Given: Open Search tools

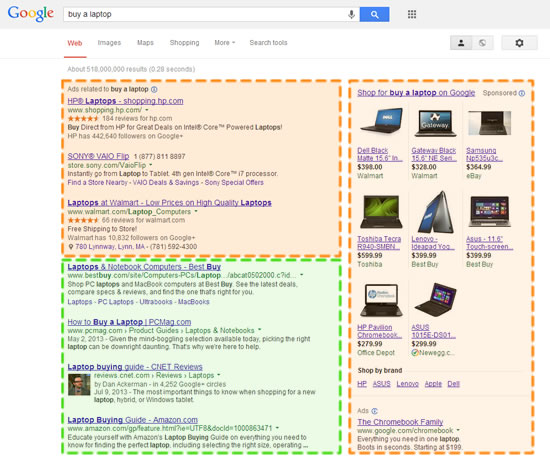Looking at the screenshot, I should [x=268, y=43].
